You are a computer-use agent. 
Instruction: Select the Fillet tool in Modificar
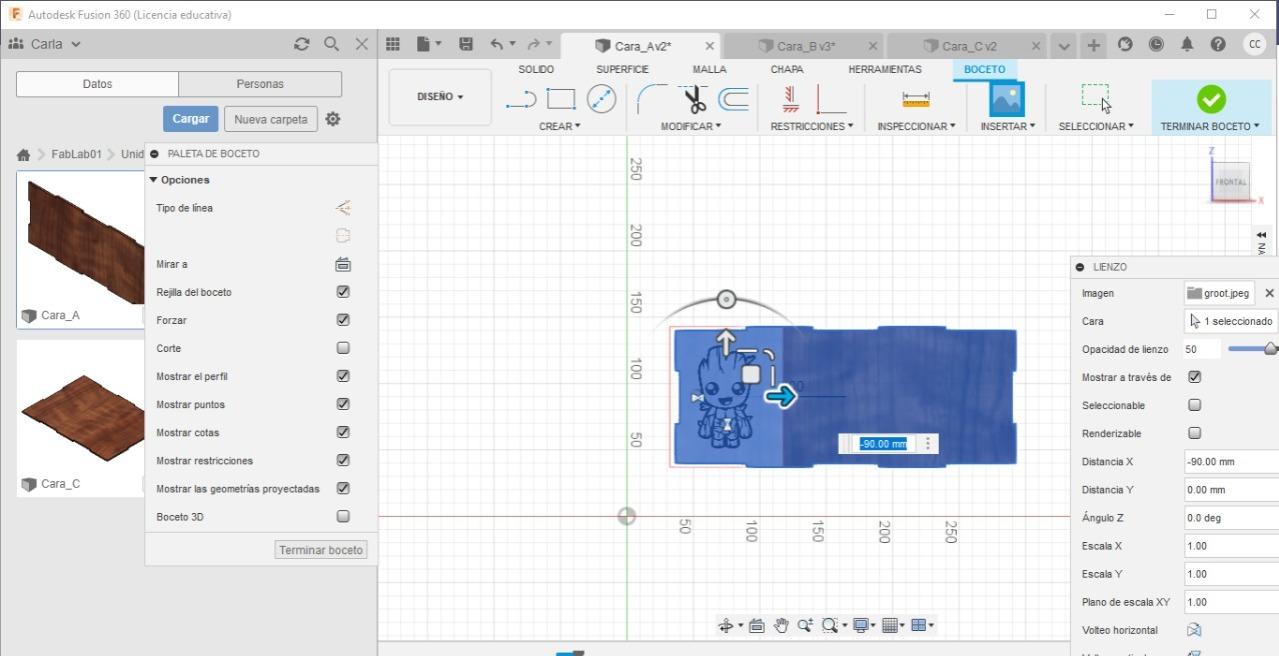(x=652, y=99)
